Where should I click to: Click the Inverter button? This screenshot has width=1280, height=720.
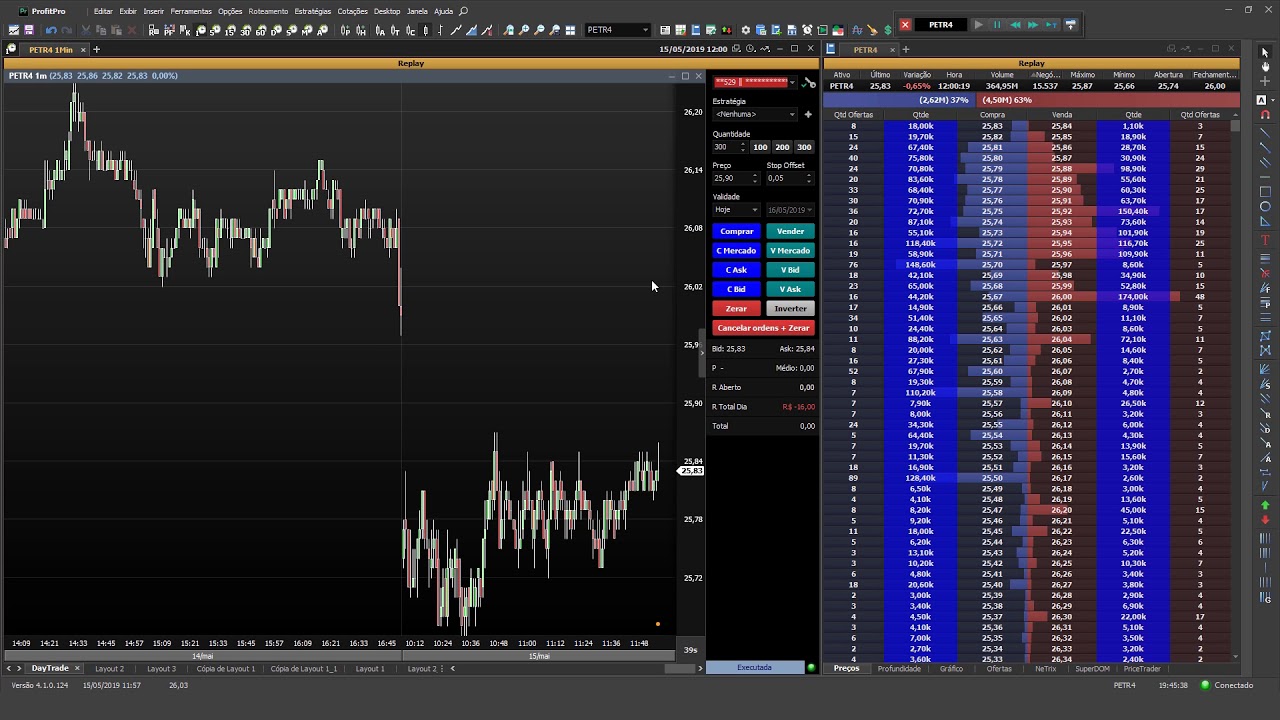click(790, 308)
